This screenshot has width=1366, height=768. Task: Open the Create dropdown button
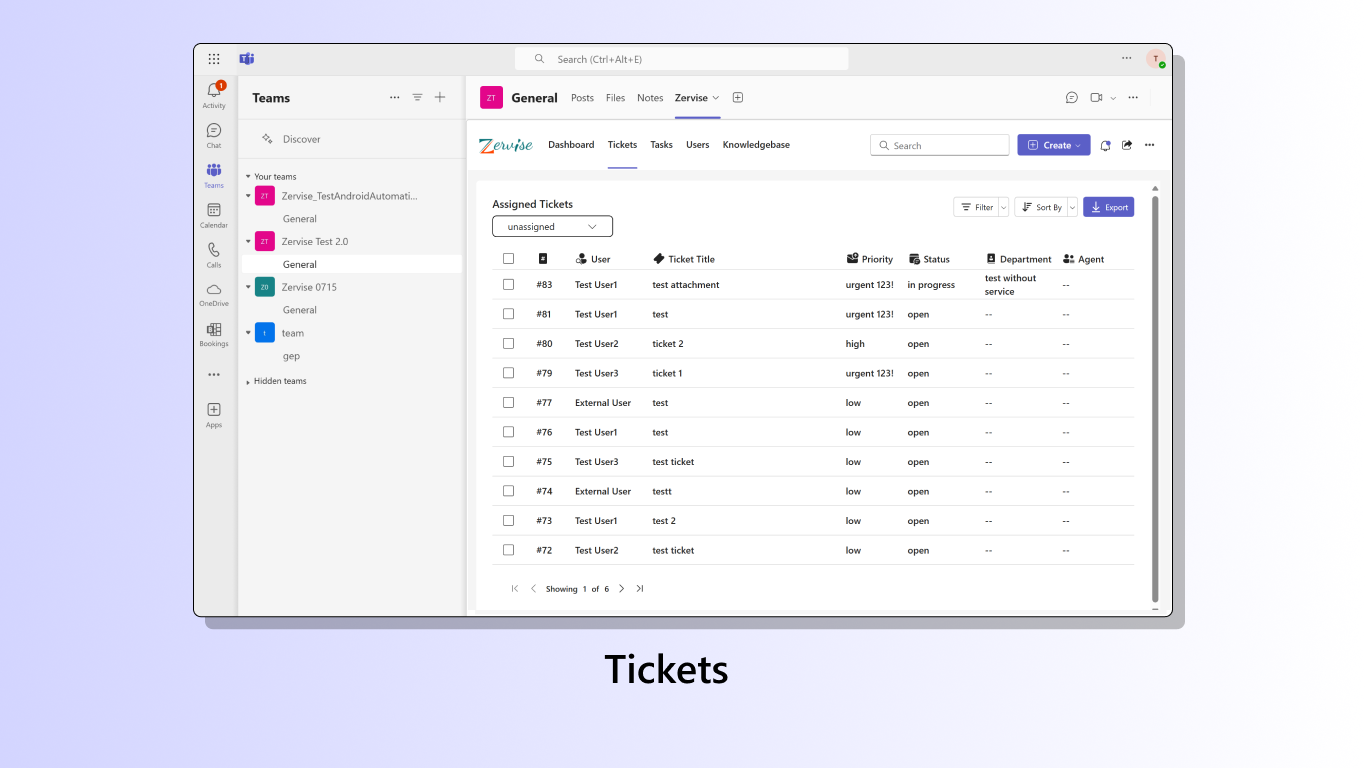click(x=1054, y=145)
